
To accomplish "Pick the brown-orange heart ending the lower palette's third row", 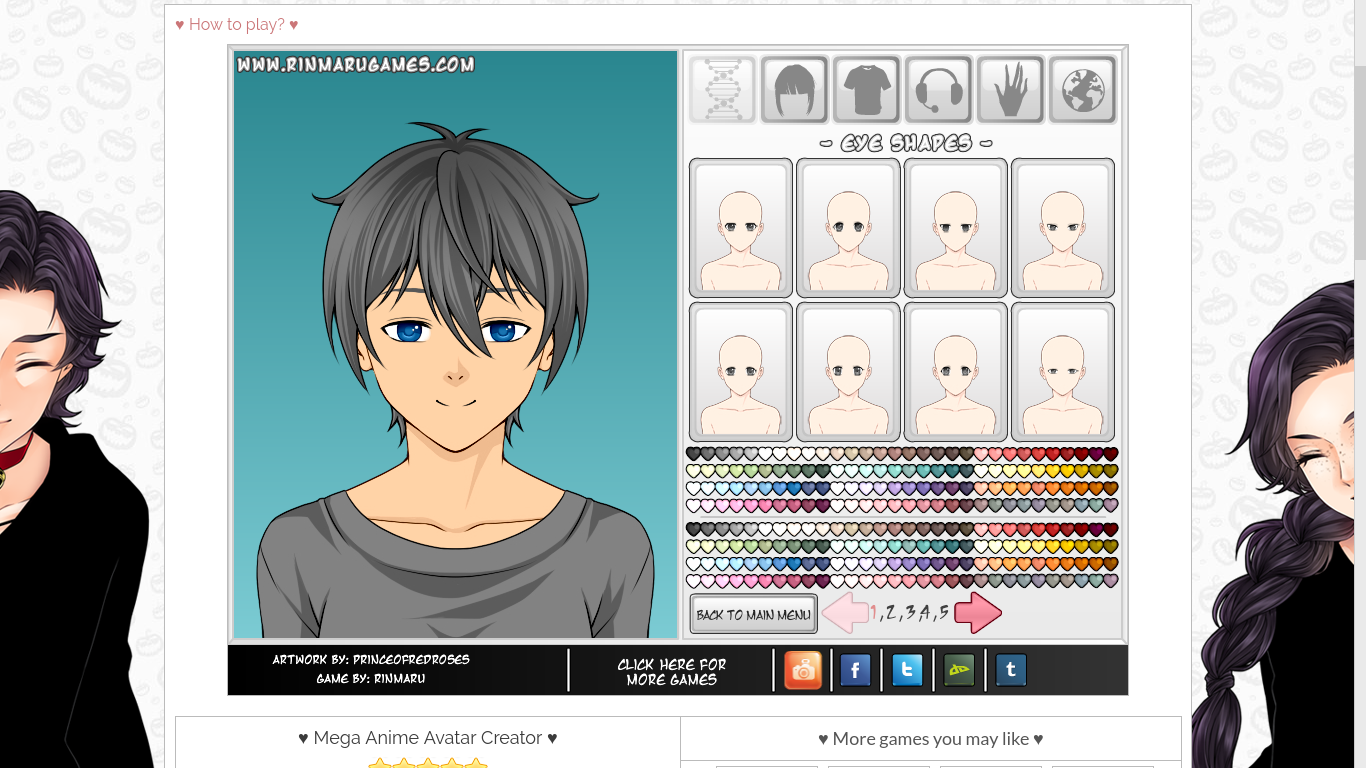I will pyautogui.click(x=1110, y=563).
